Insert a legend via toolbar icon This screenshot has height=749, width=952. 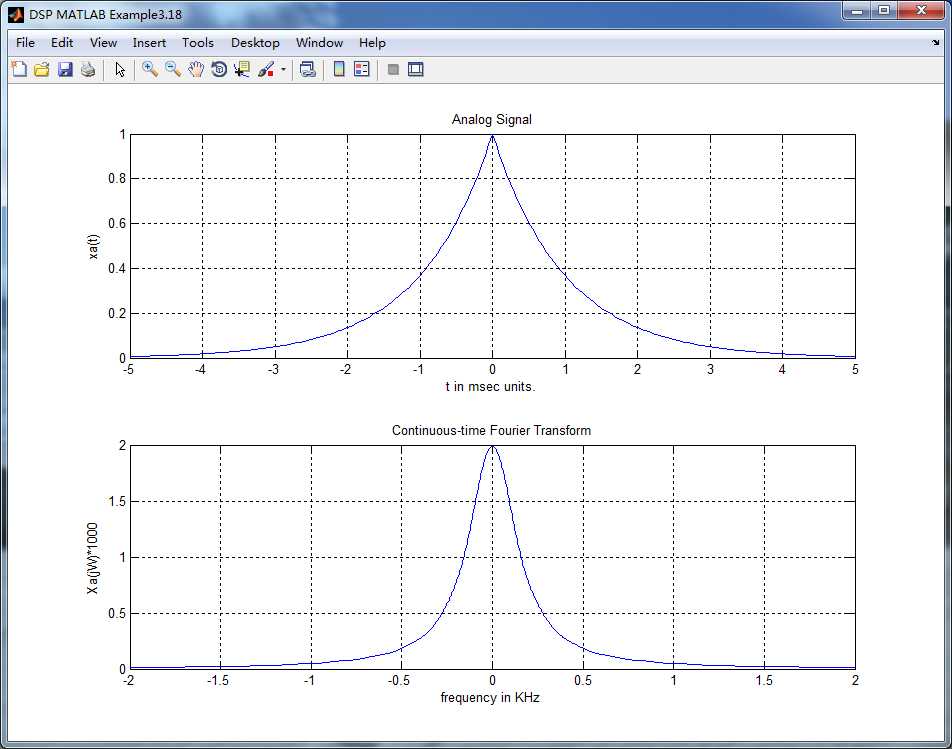pos(362,69)
